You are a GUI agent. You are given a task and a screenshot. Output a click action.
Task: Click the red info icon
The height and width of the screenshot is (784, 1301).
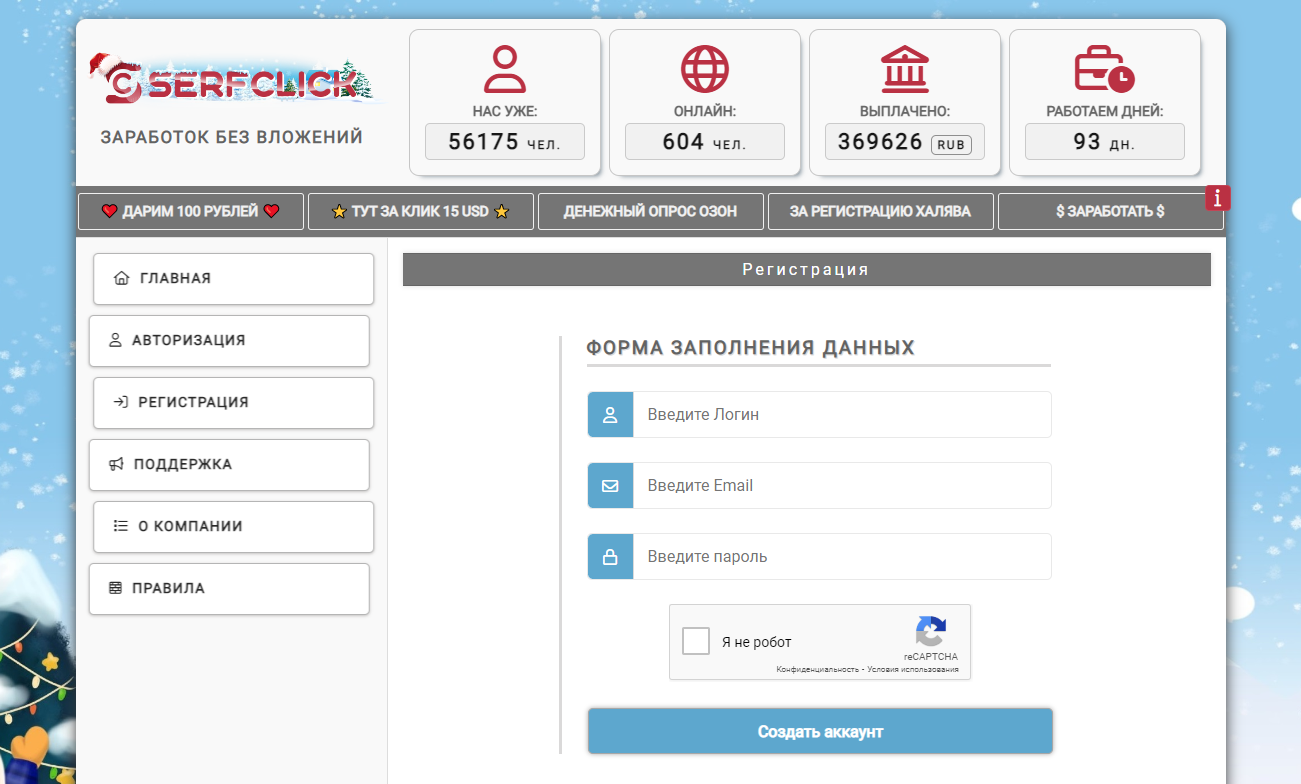1217,198
